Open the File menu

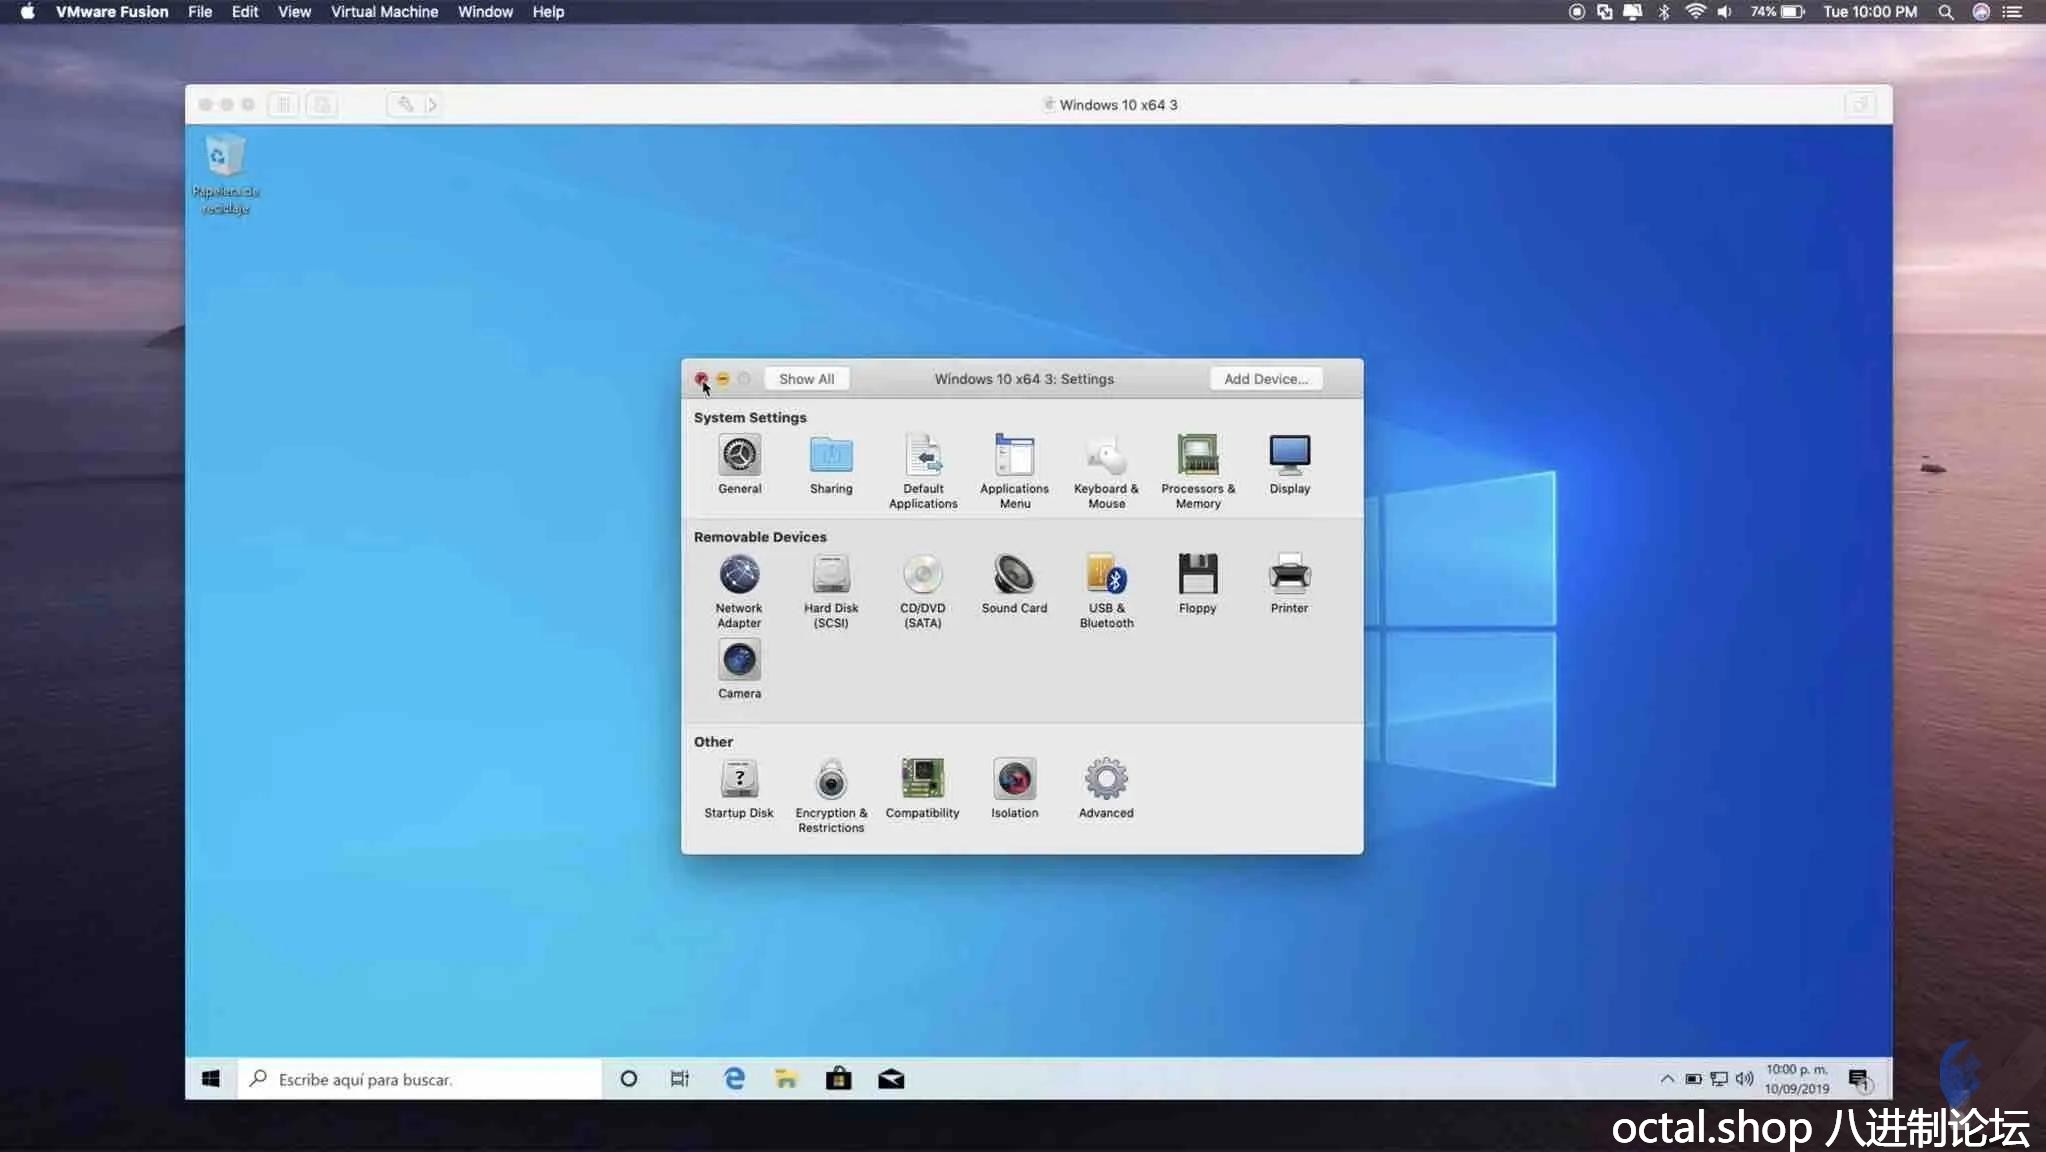200,12
